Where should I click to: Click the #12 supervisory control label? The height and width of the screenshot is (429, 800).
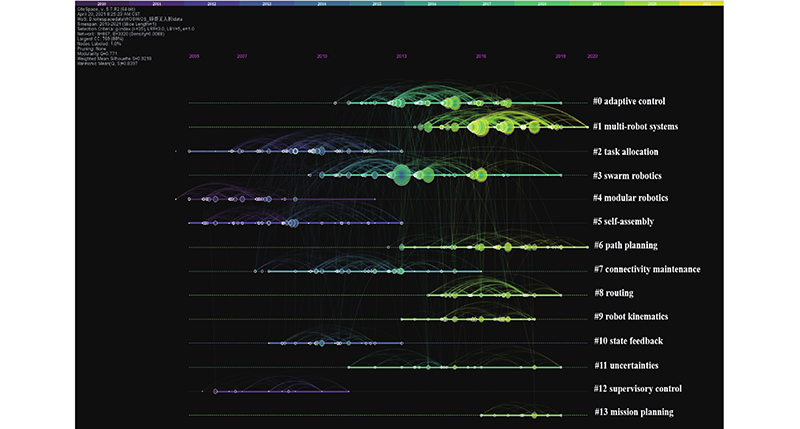[636, 389]
